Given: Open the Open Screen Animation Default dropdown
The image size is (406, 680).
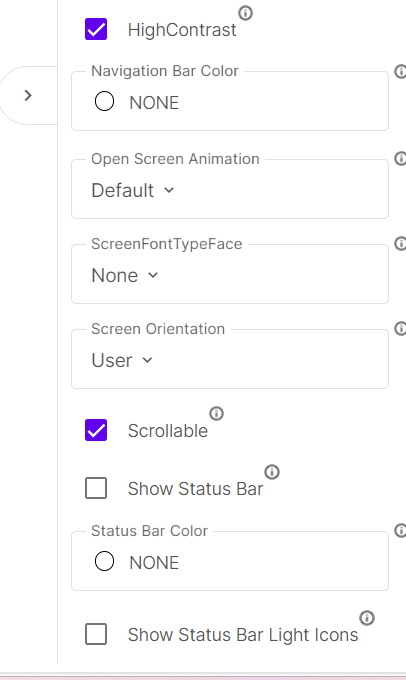Looking at the screenshot, I should 133,190.
